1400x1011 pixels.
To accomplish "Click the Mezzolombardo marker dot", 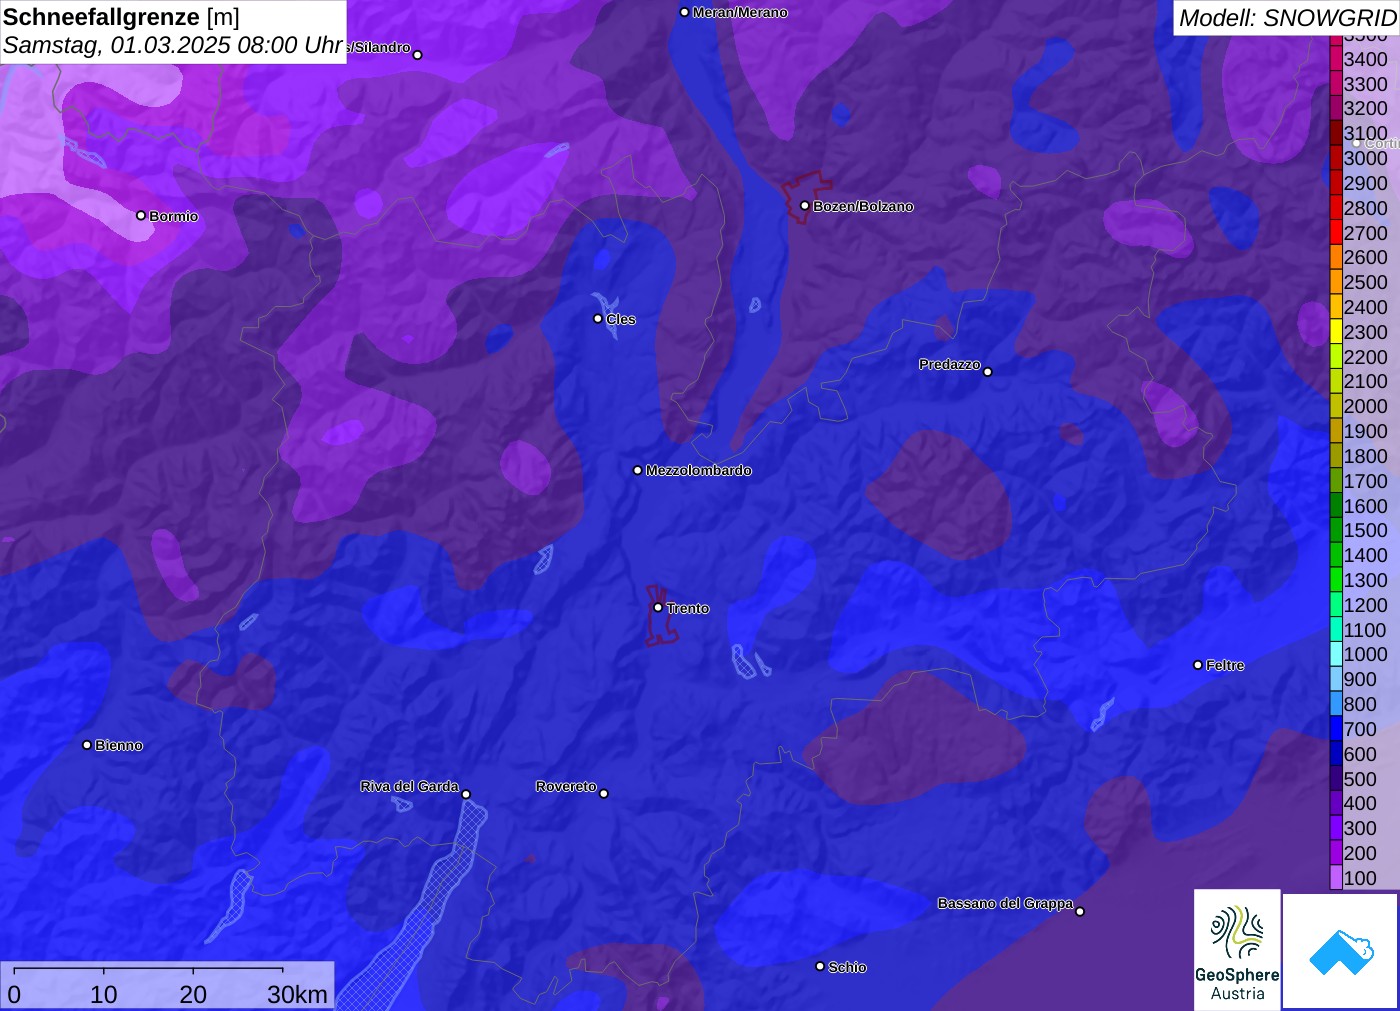I will (638, 470).
